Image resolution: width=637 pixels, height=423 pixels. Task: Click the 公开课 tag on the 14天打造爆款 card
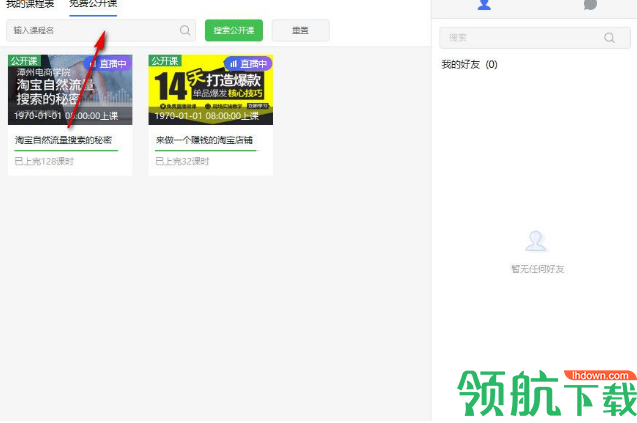(165, 61)
